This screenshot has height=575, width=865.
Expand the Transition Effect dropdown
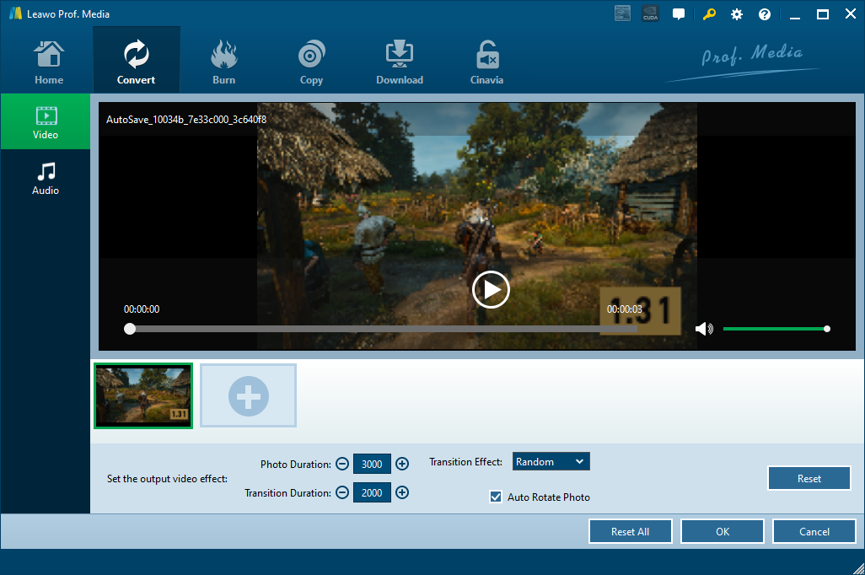coord(551,462)
